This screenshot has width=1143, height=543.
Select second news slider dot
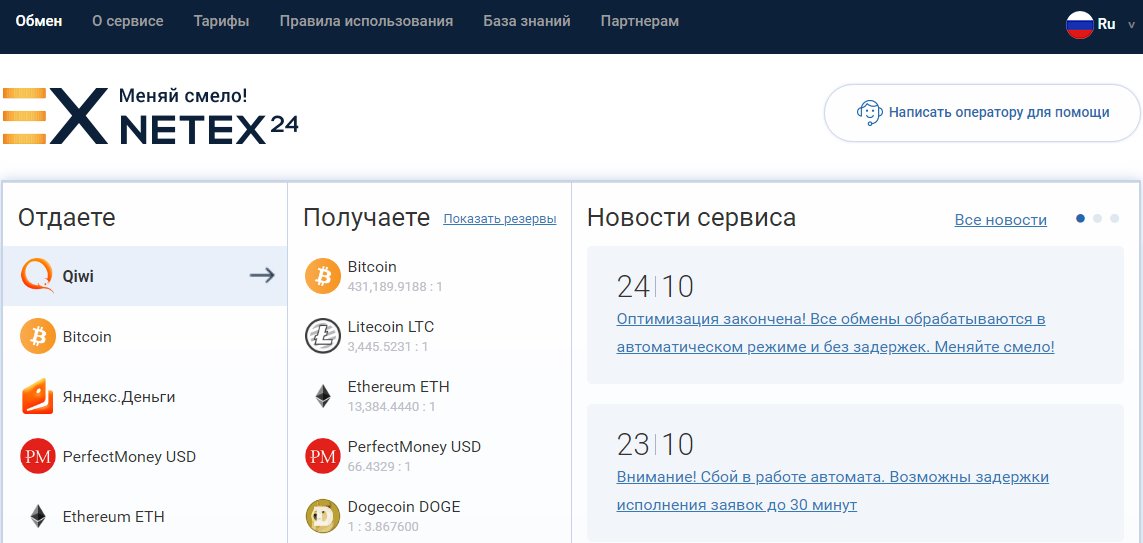1098,218
